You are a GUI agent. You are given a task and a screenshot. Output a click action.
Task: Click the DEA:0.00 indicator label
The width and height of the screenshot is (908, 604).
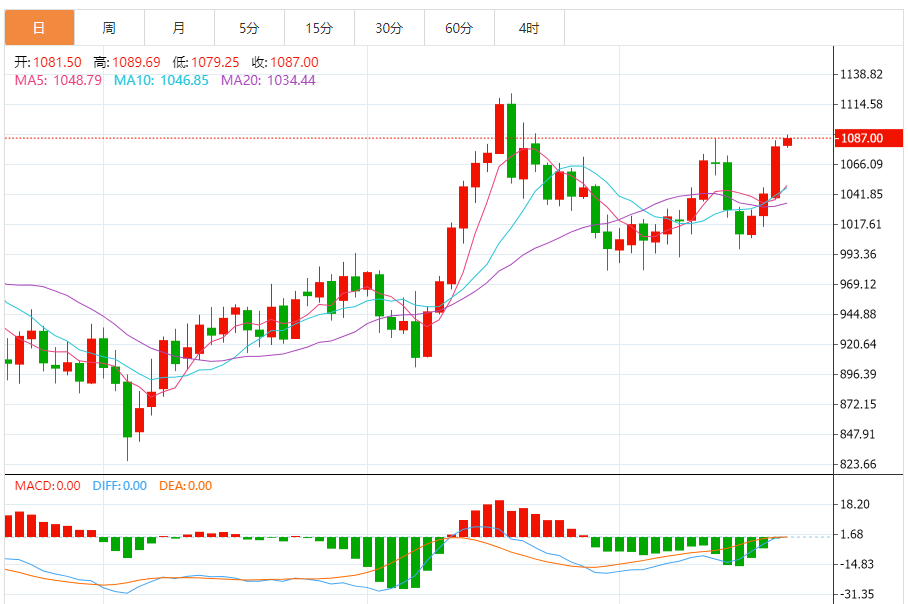tap(186, 486)
